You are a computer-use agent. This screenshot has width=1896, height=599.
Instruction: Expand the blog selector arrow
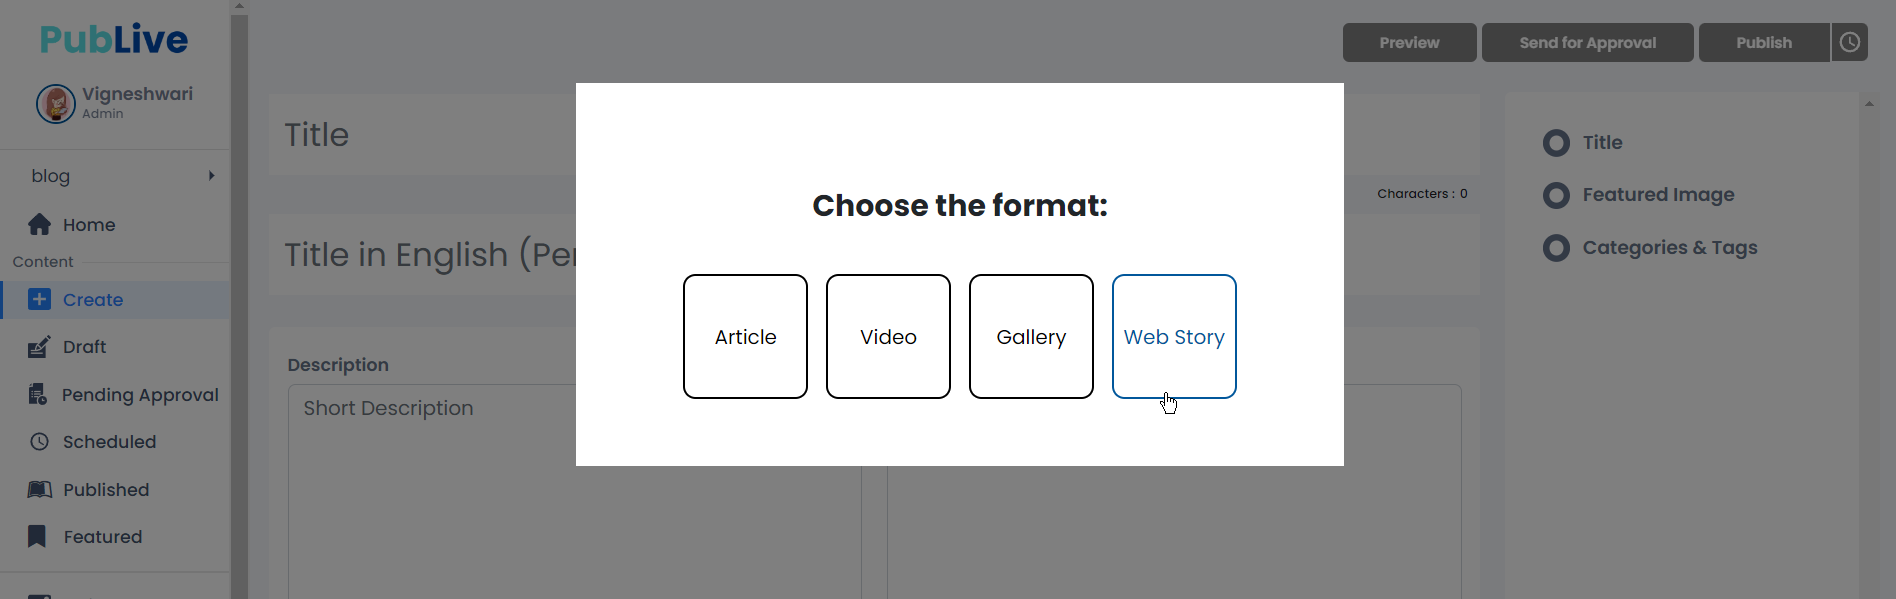[211, 176]
